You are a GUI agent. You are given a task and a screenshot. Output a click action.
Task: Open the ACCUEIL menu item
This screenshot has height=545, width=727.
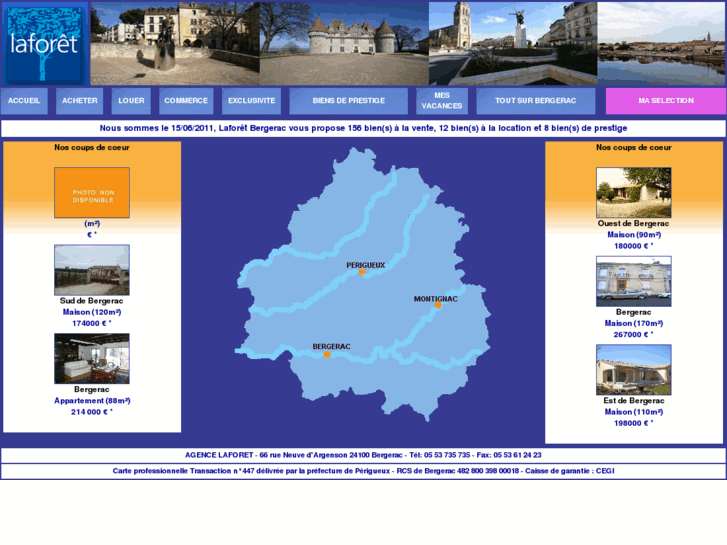pyautogui.click(x=24, y=101)
